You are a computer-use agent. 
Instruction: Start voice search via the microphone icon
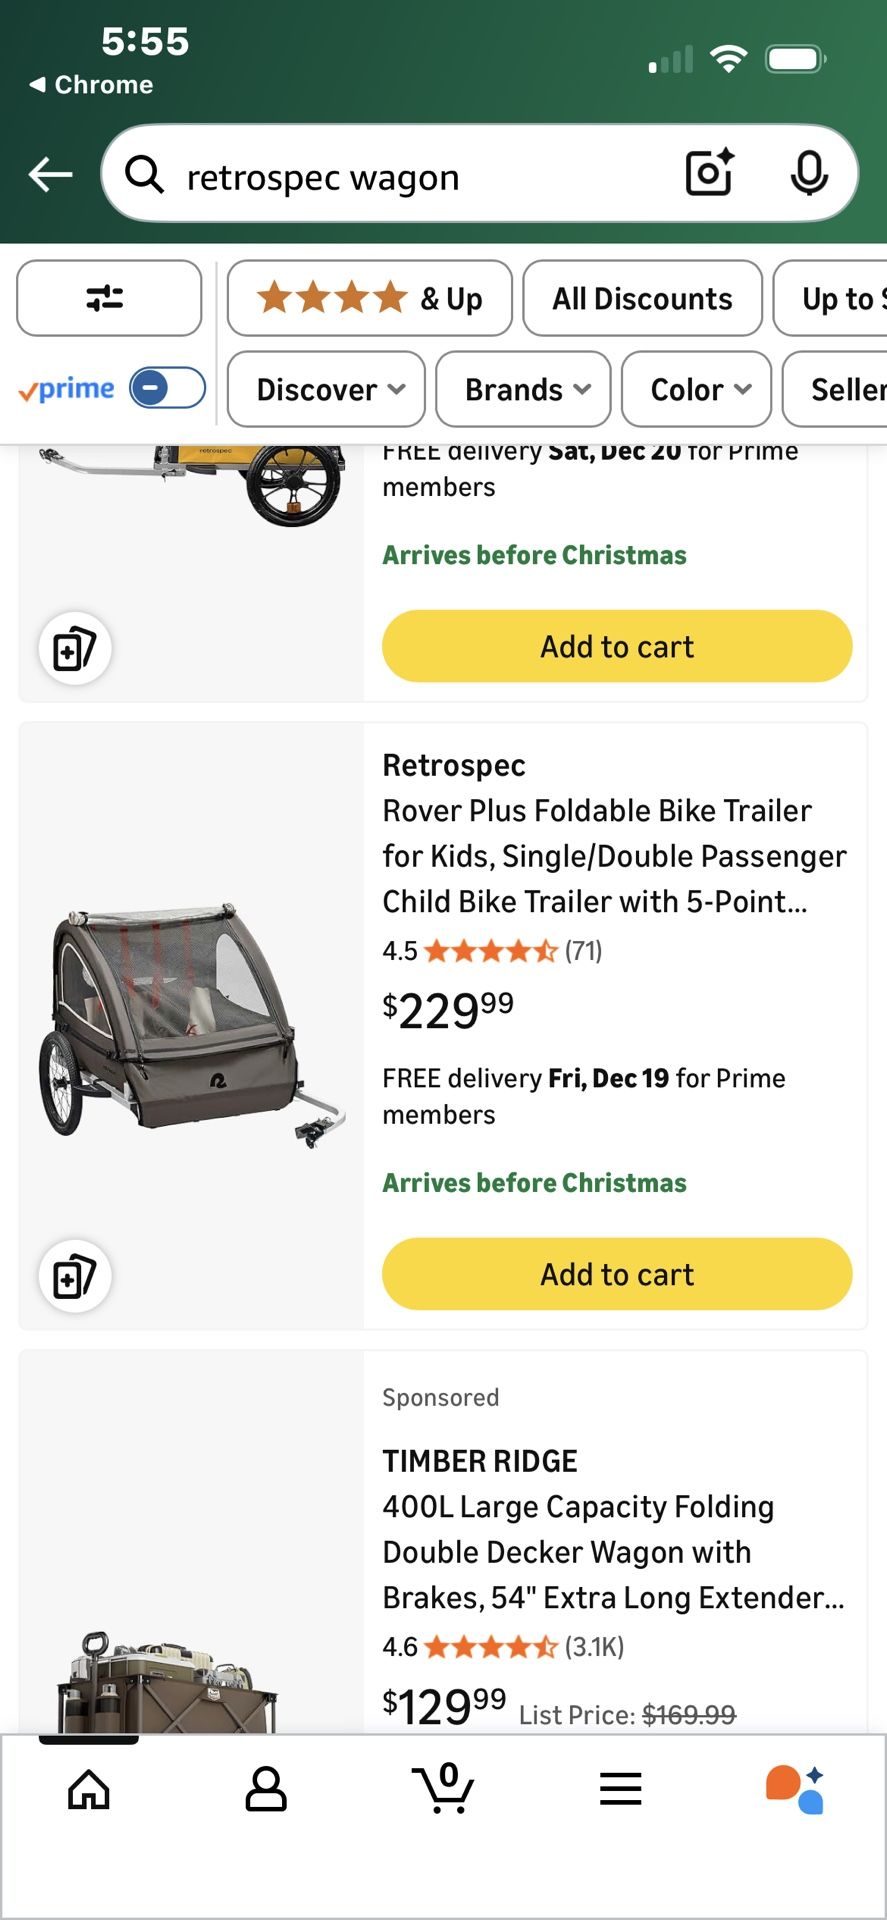coord(810,173)
